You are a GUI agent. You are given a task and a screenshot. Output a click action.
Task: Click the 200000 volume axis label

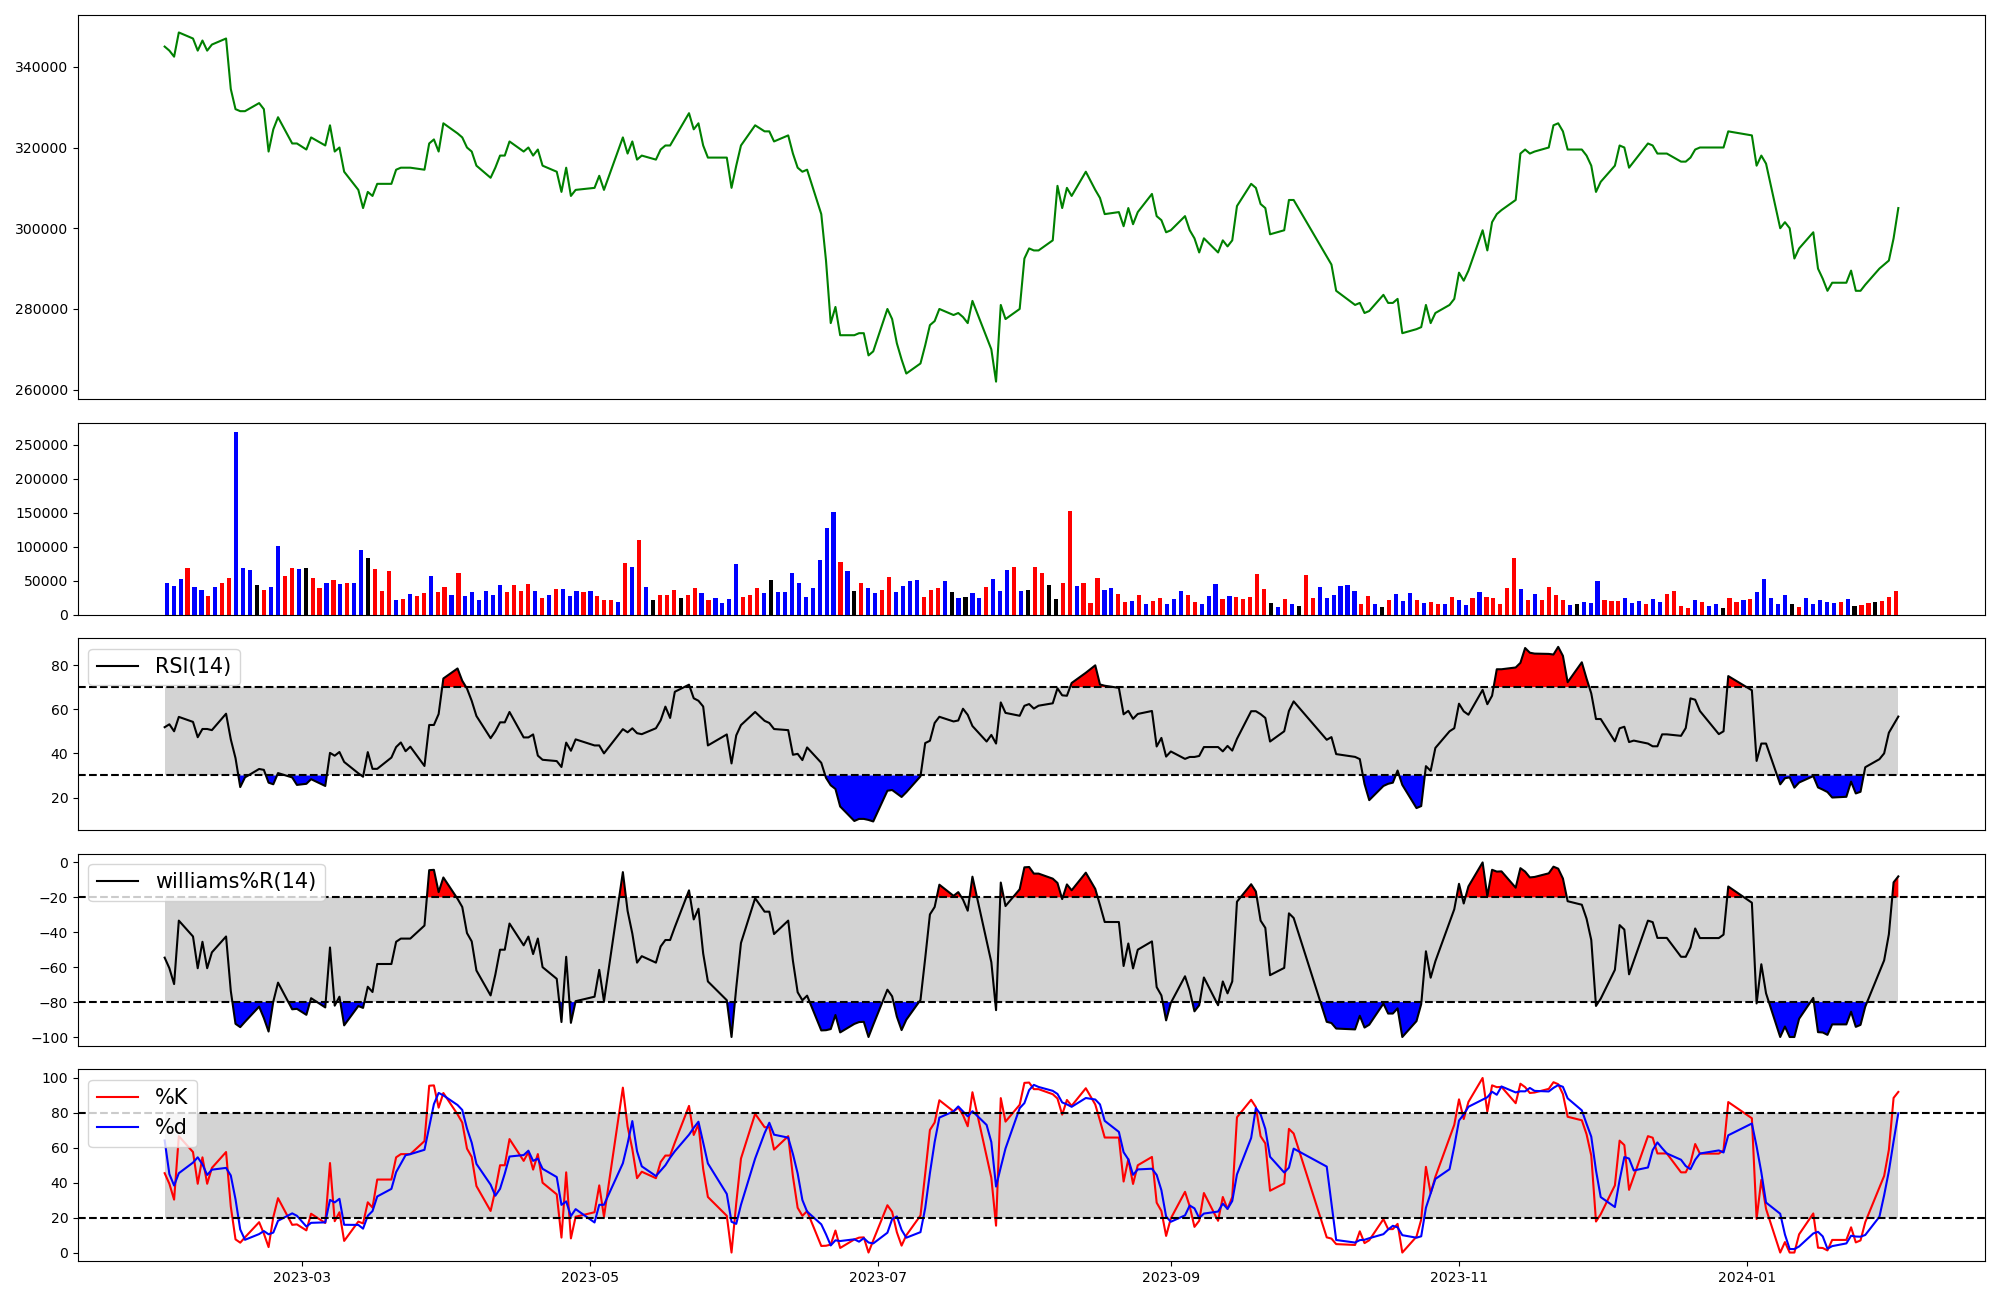[x=41, y=480]
